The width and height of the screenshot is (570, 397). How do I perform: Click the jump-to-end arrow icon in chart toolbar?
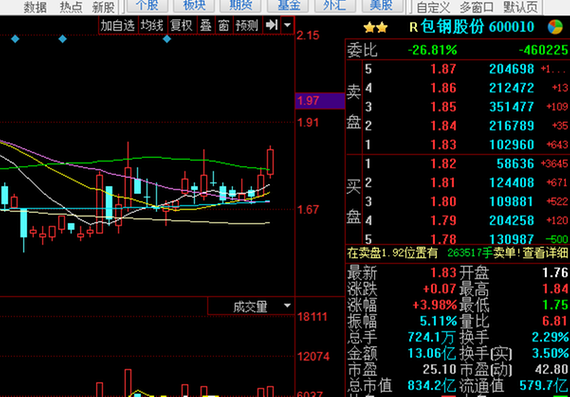[x=272, y=25]
